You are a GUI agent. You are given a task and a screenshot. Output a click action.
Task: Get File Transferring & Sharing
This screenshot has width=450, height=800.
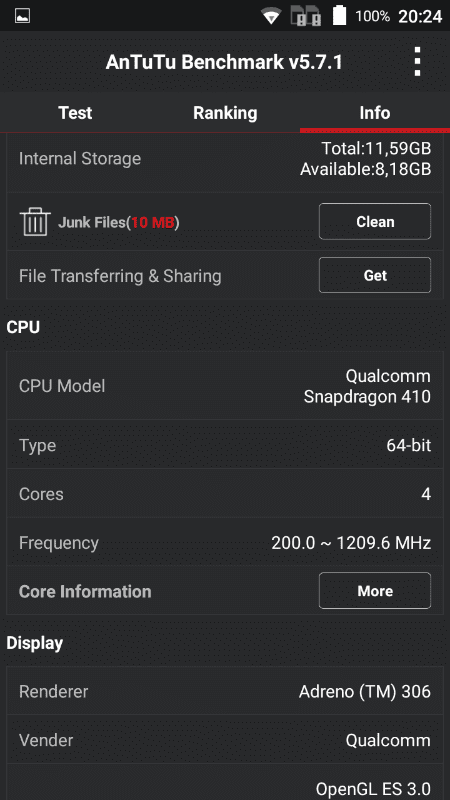click(x=375, y=276)
